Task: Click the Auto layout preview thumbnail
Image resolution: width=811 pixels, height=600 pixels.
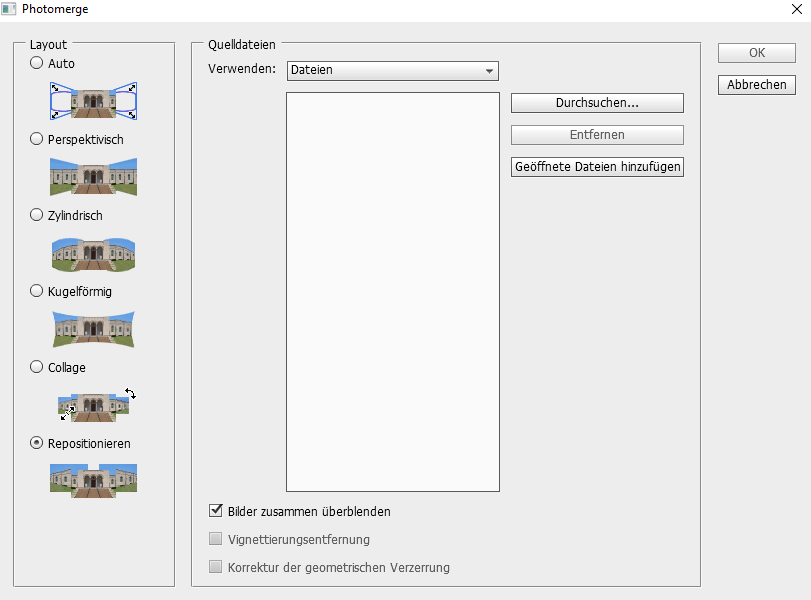Action: (x=93, y=100)
